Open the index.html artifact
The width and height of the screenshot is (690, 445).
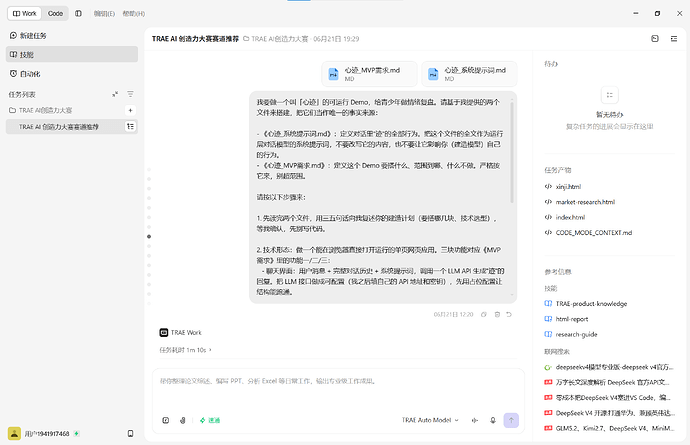pyautogui.click(x=570, y=217)
